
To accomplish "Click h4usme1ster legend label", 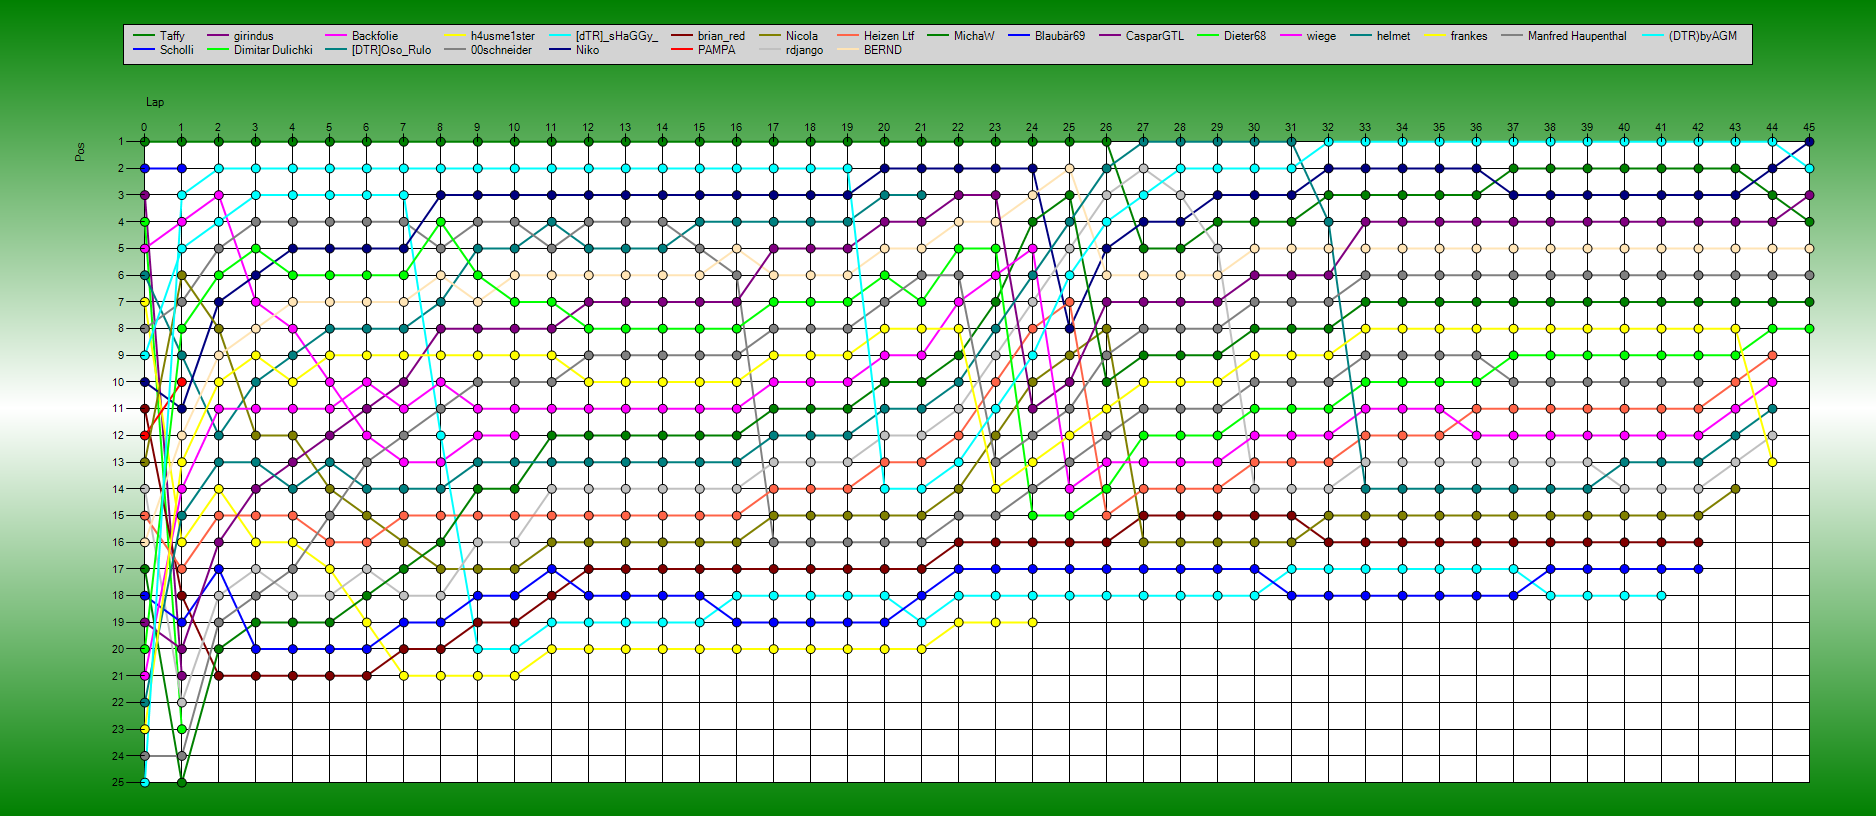I will coord(502,36).
